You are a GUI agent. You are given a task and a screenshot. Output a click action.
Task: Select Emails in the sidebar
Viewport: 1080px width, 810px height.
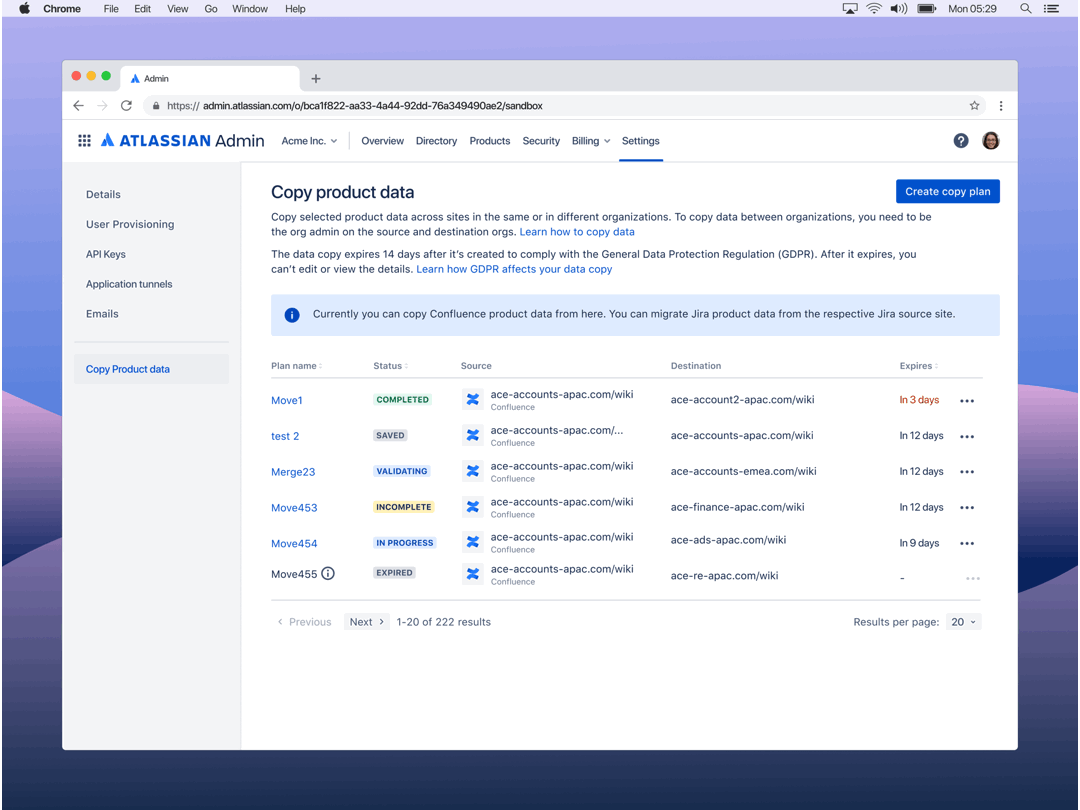tap(102, 313)
